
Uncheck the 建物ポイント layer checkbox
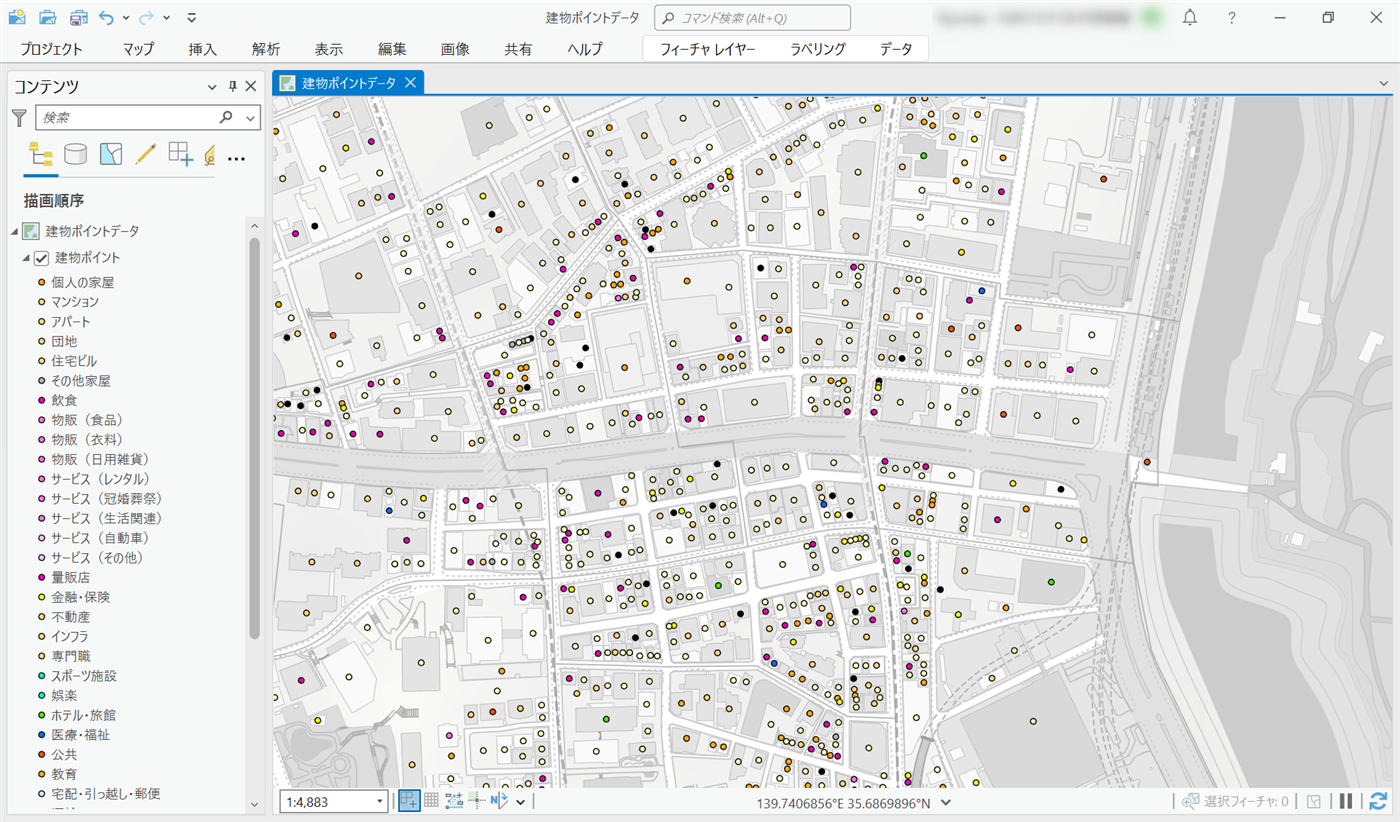[x=41, y=258]
